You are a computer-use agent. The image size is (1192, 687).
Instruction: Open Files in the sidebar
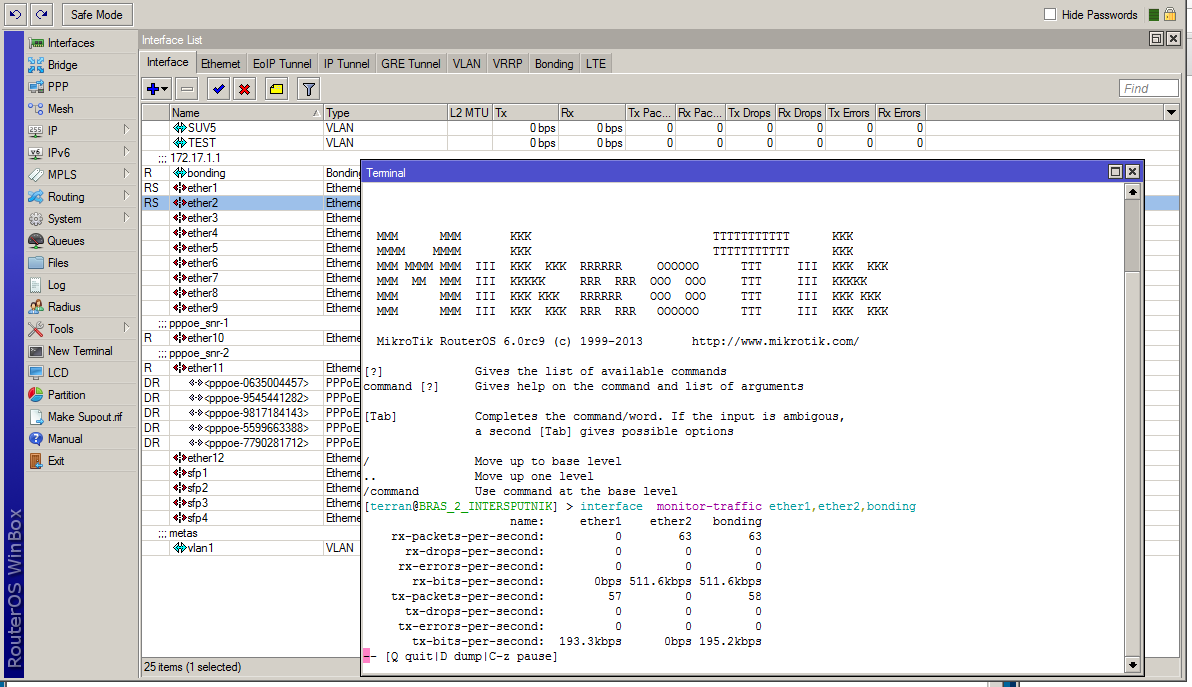click(x=58, y=263)
